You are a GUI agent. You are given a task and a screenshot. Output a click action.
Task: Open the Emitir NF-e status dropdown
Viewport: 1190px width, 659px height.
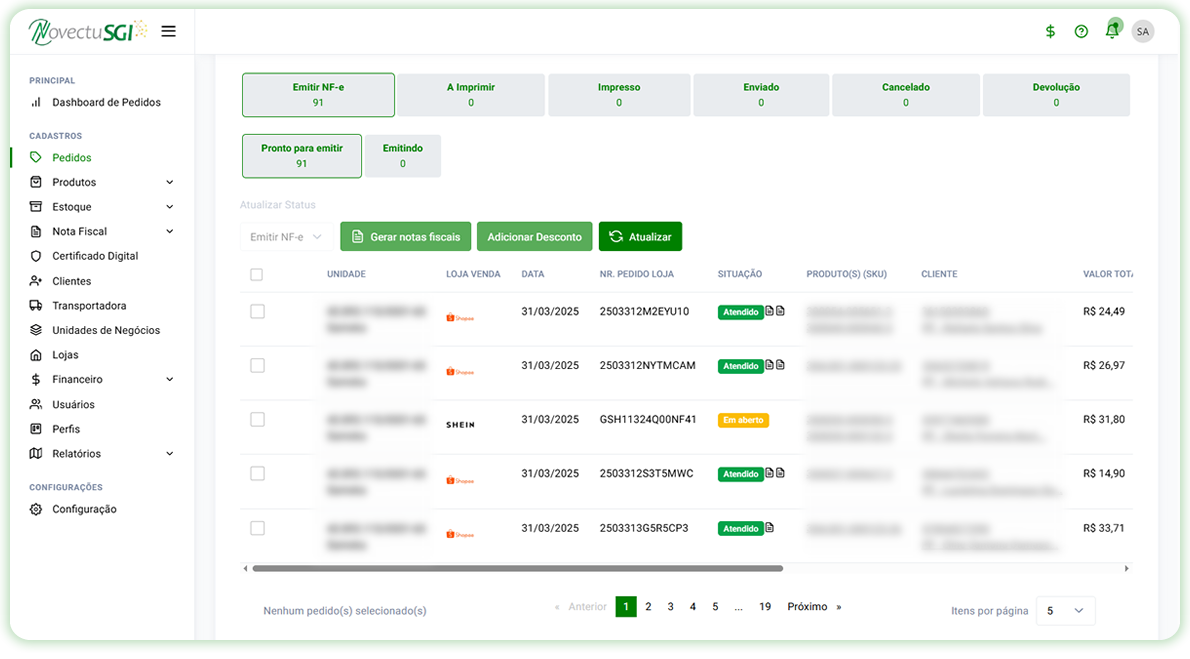click(x=287, y=237)
